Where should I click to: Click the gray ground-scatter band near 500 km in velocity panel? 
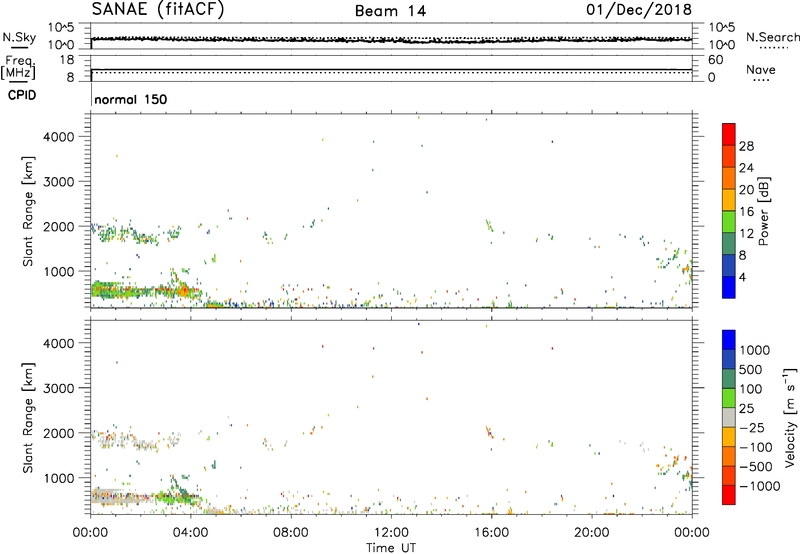coord(120,496)
